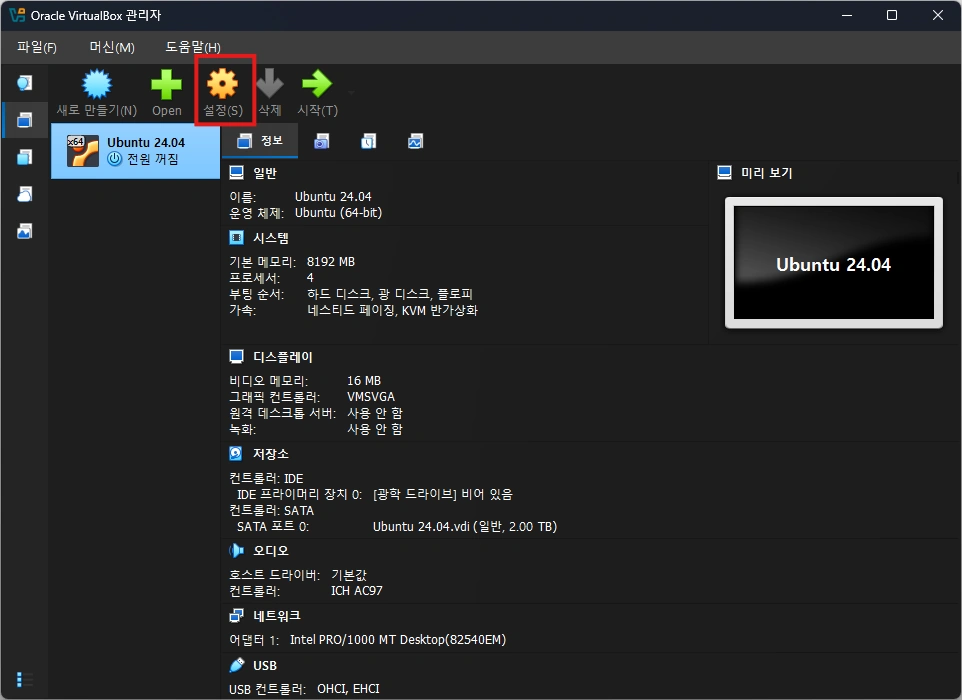Select the machines tool in the left sidebar
Image resolution: width=962 pixels, height=700 pixels.
coord(25,120)
